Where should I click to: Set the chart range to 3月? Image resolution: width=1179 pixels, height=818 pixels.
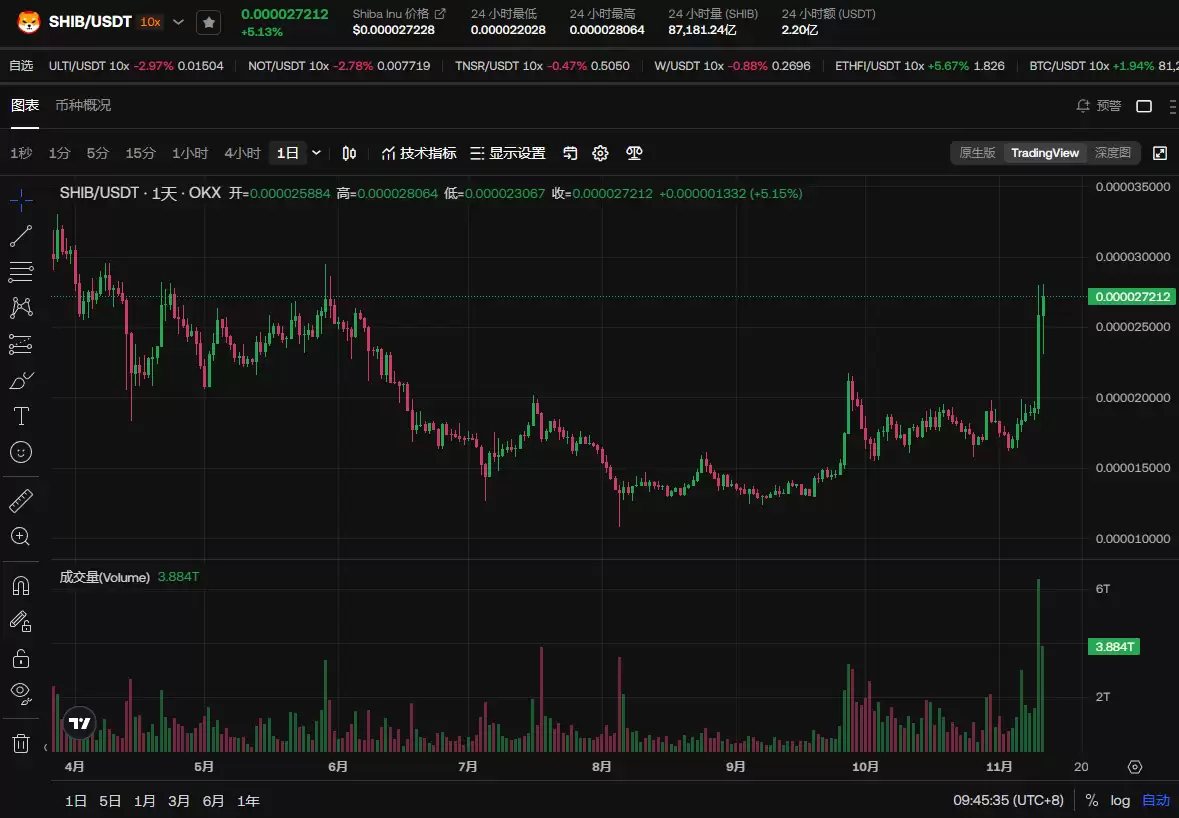click(x=179, y=800)
